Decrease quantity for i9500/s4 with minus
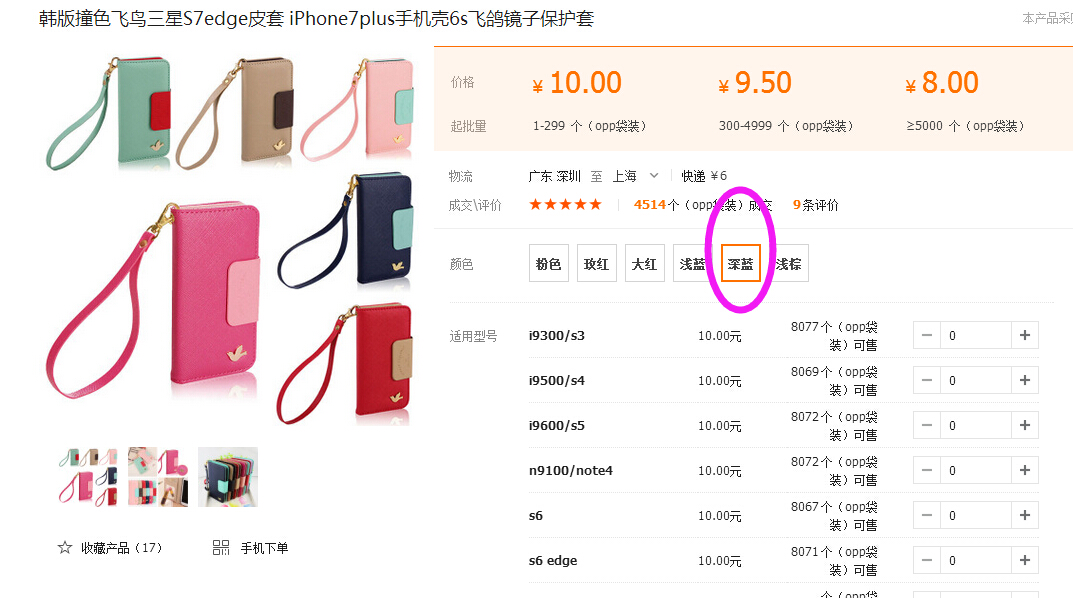 pos(927,380)
